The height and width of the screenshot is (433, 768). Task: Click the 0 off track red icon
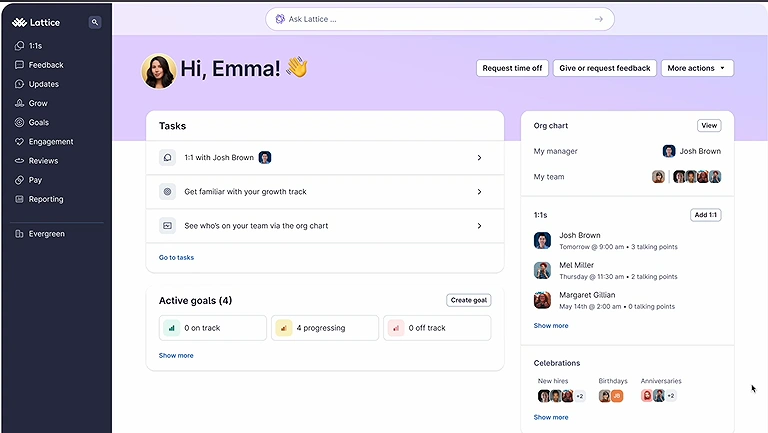pyautogui.click(x=396, y=328)
